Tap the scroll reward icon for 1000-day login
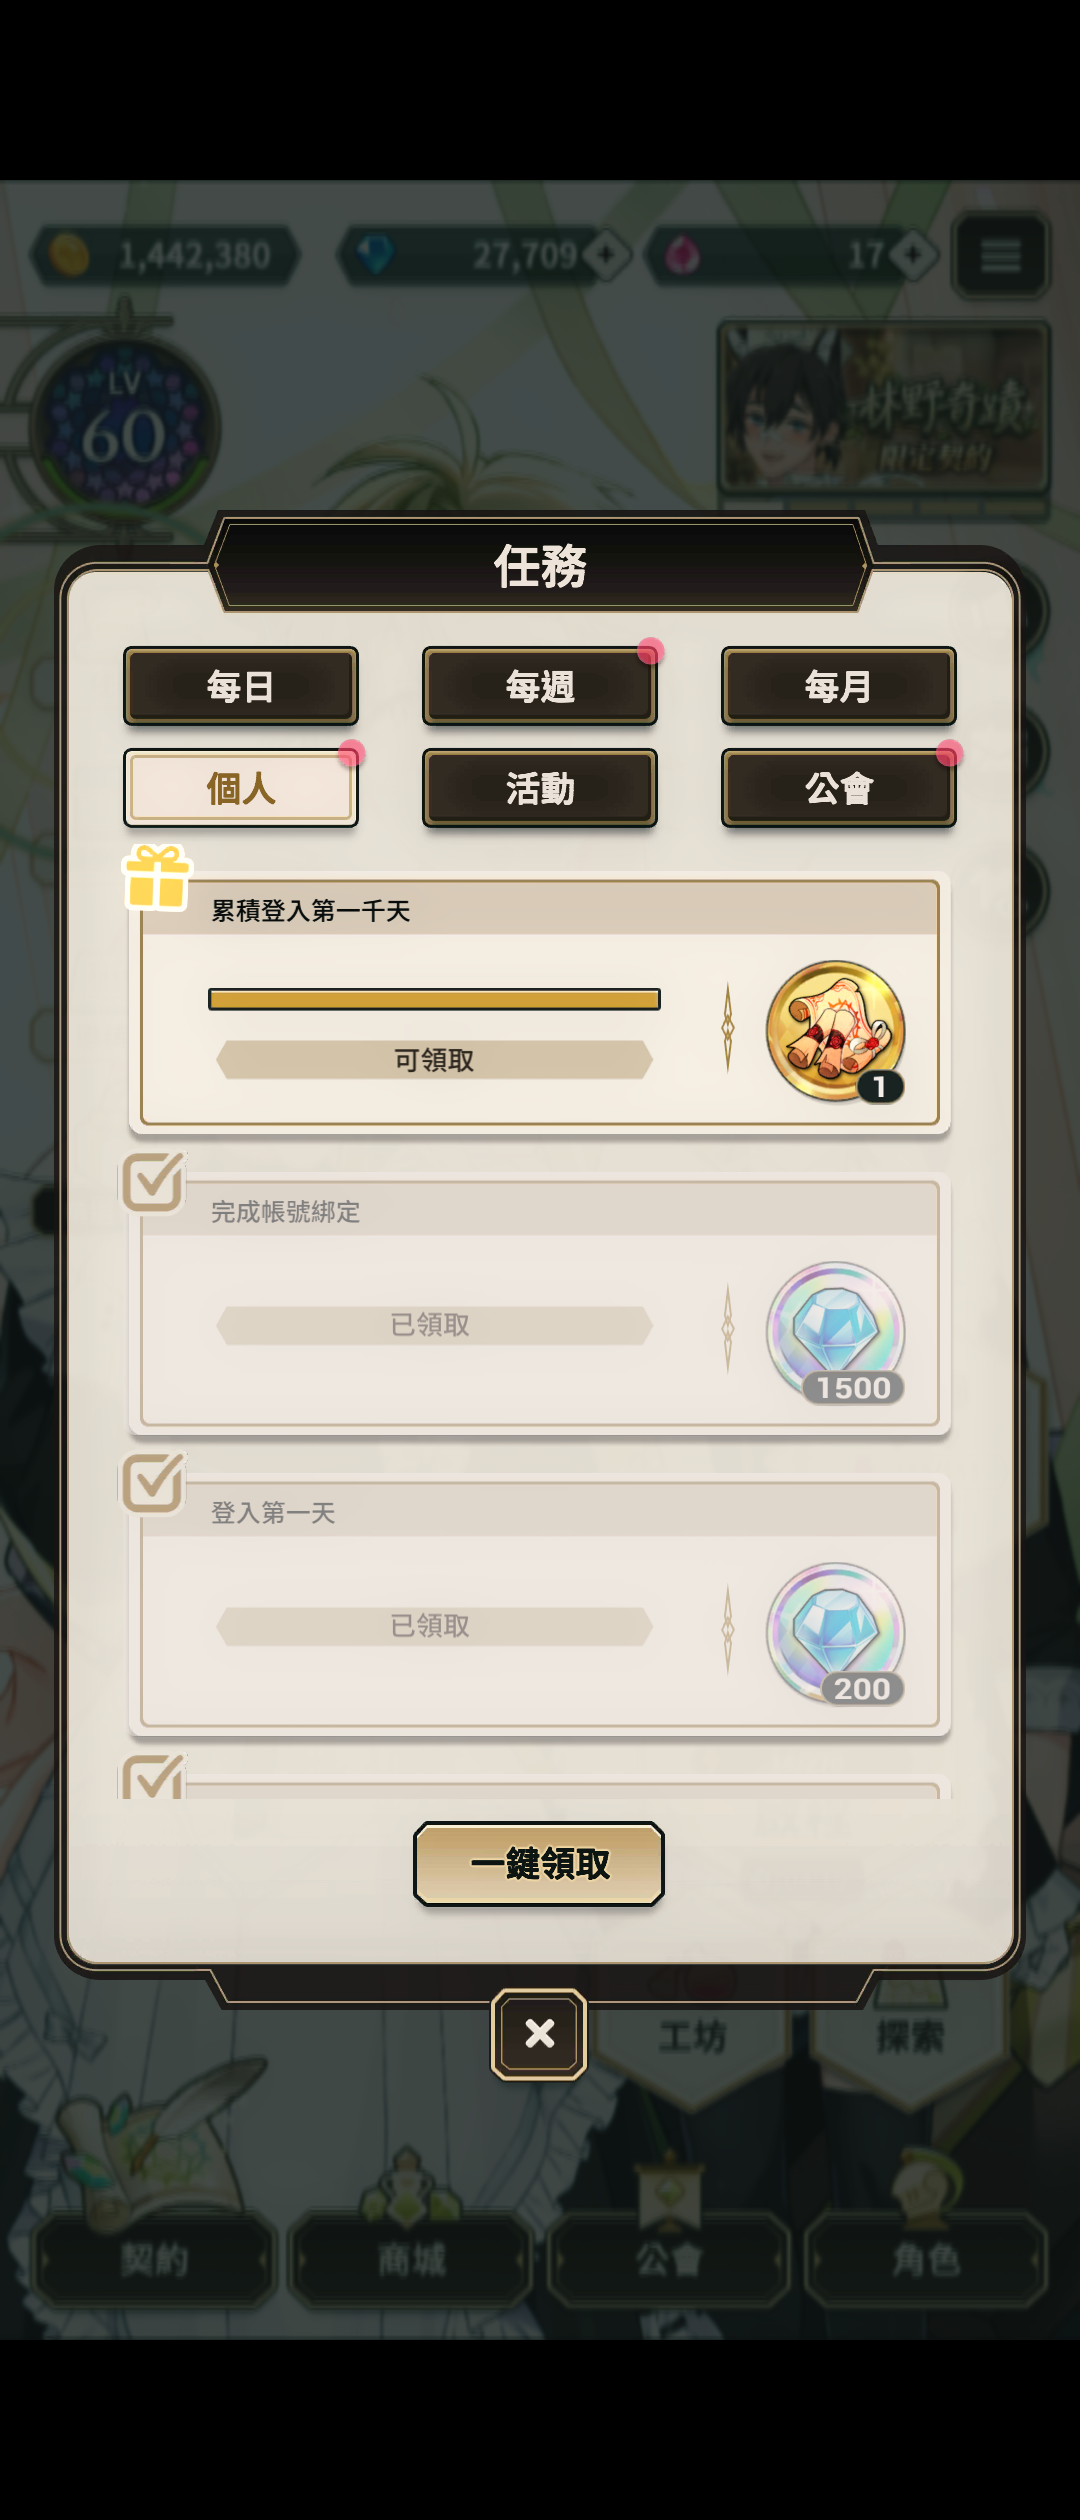Screen dimensions: 1080x2520 point(836,1031)
